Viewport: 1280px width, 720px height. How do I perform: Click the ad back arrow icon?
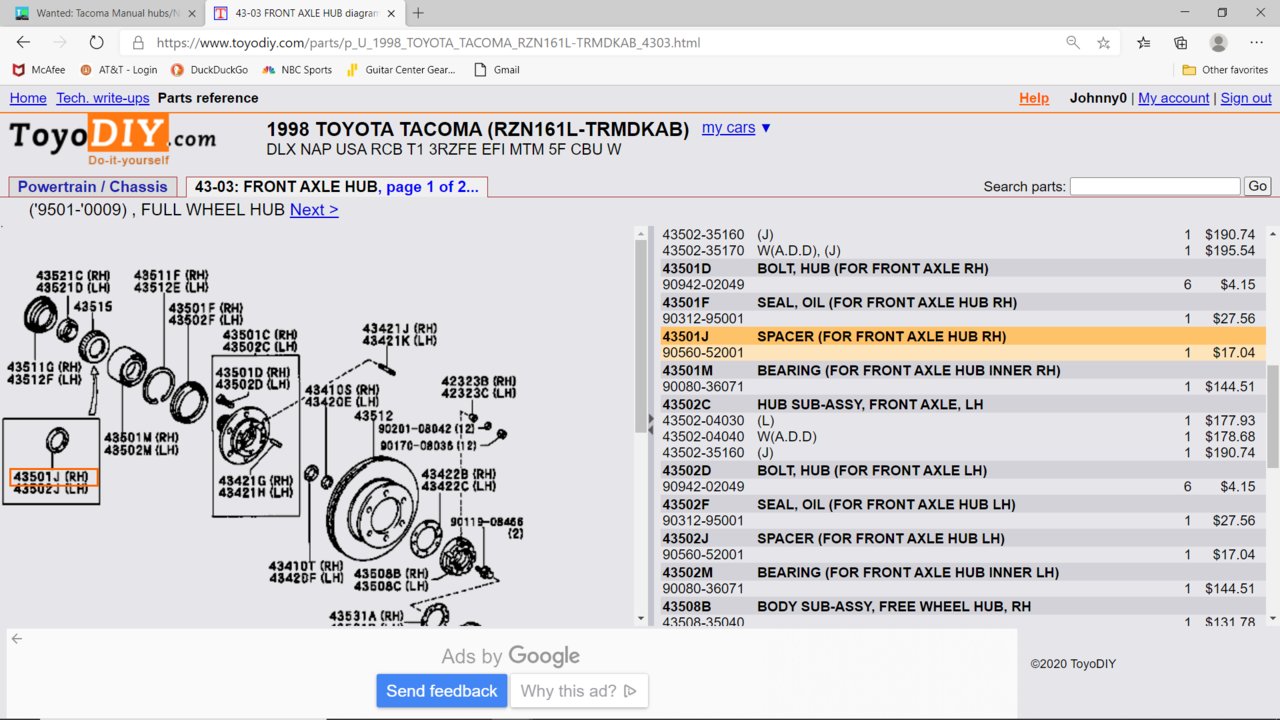(x=16, y=639)
